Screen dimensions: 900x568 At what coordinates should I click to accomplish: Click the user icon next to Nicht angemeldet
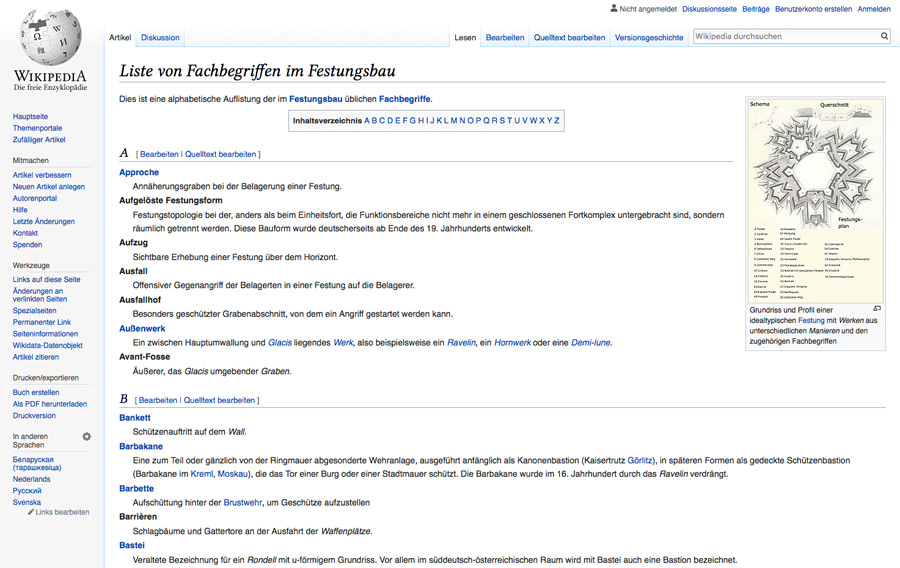point(614,9)
